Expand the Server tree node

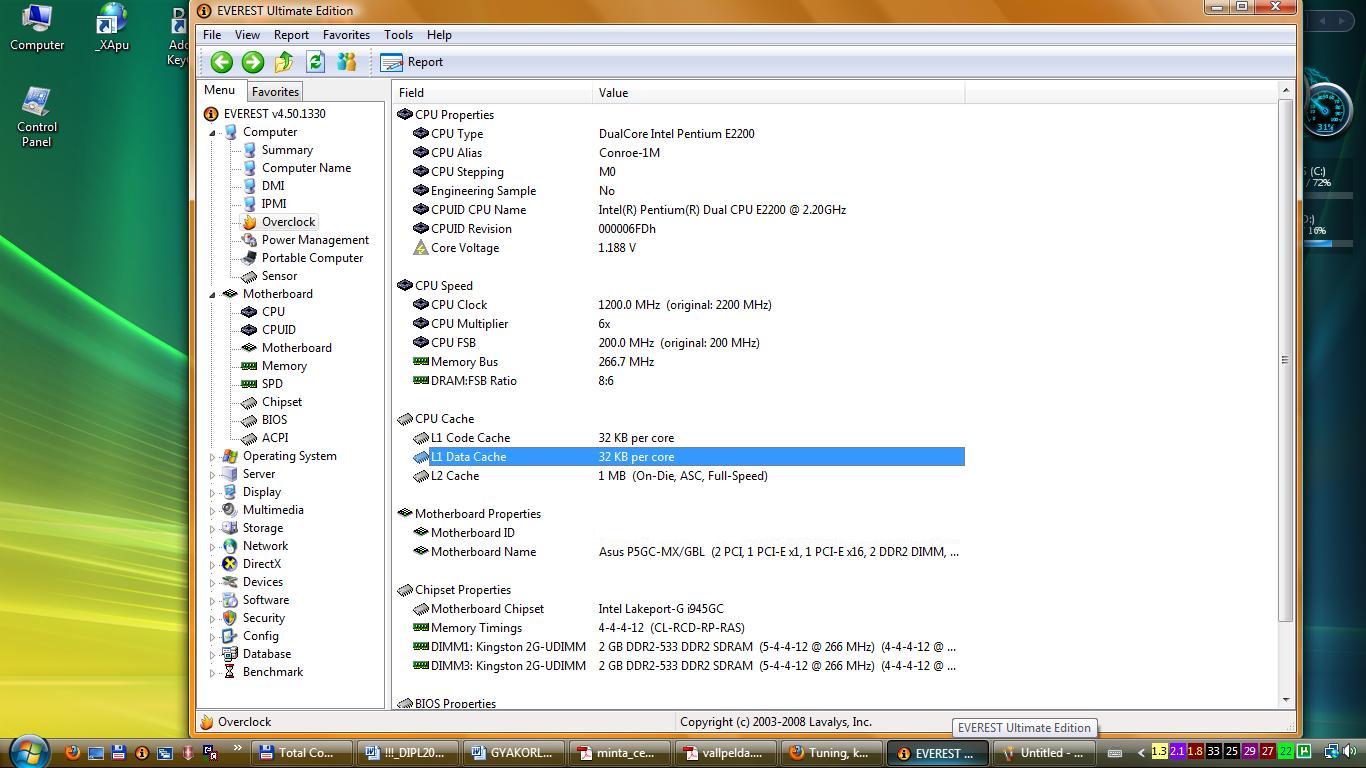coord(212,475)
